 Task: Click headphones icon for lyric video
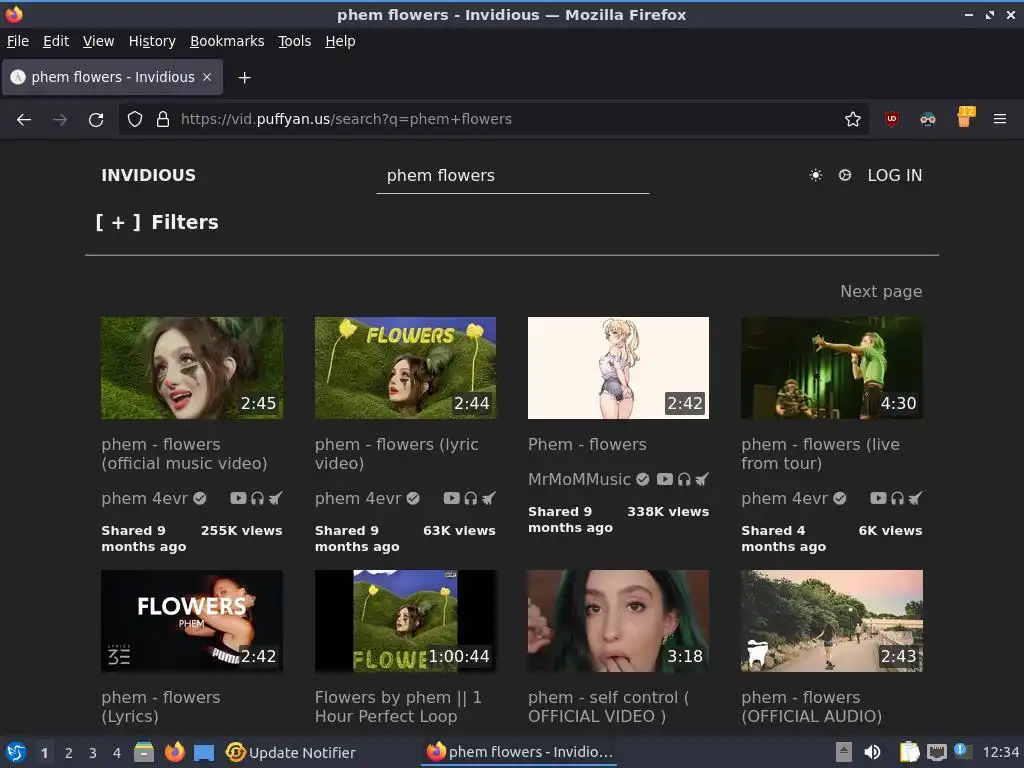click(471, 498)
